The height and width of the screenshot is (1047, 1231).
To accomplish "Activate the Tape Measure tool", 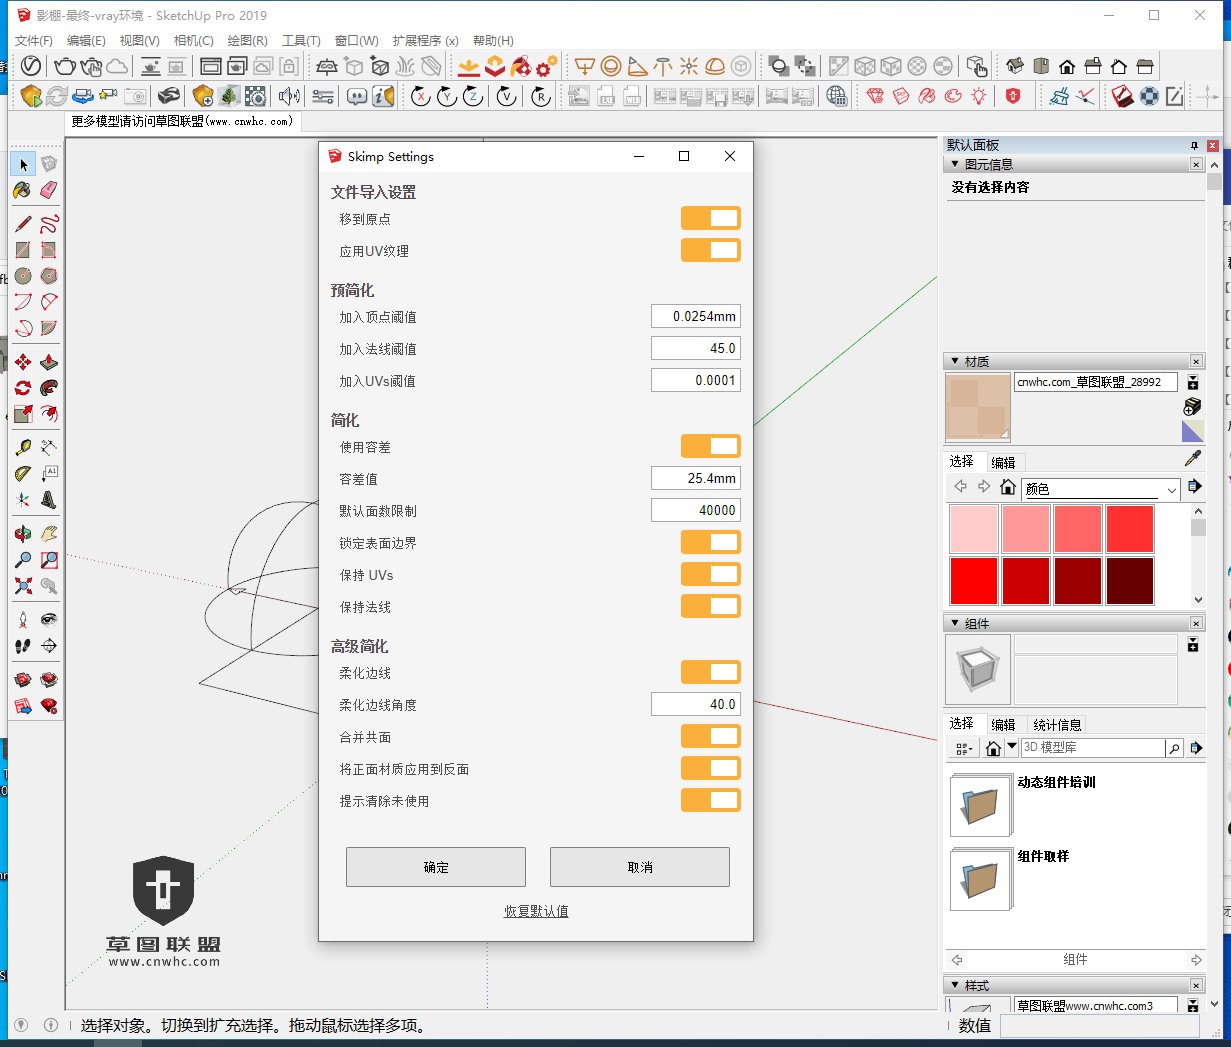I will pos(23,447).
